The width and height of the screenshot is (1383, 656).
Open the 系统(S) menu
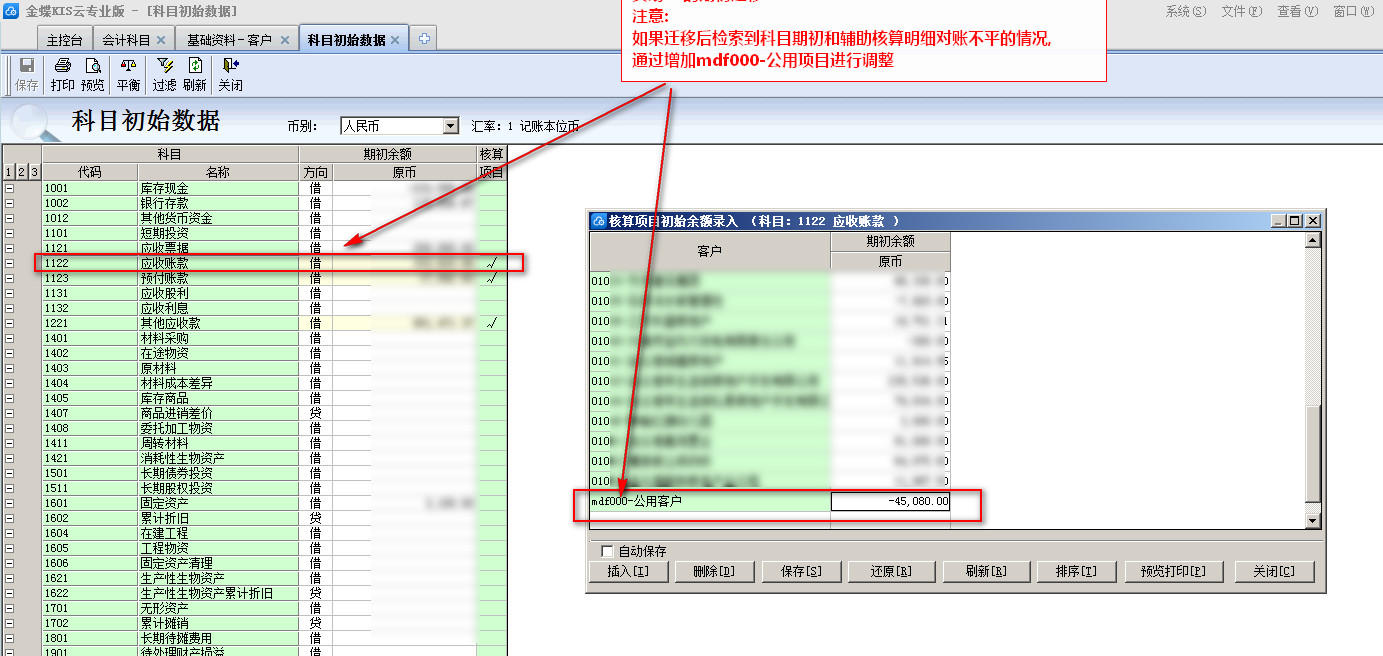tap(1185, 11)
